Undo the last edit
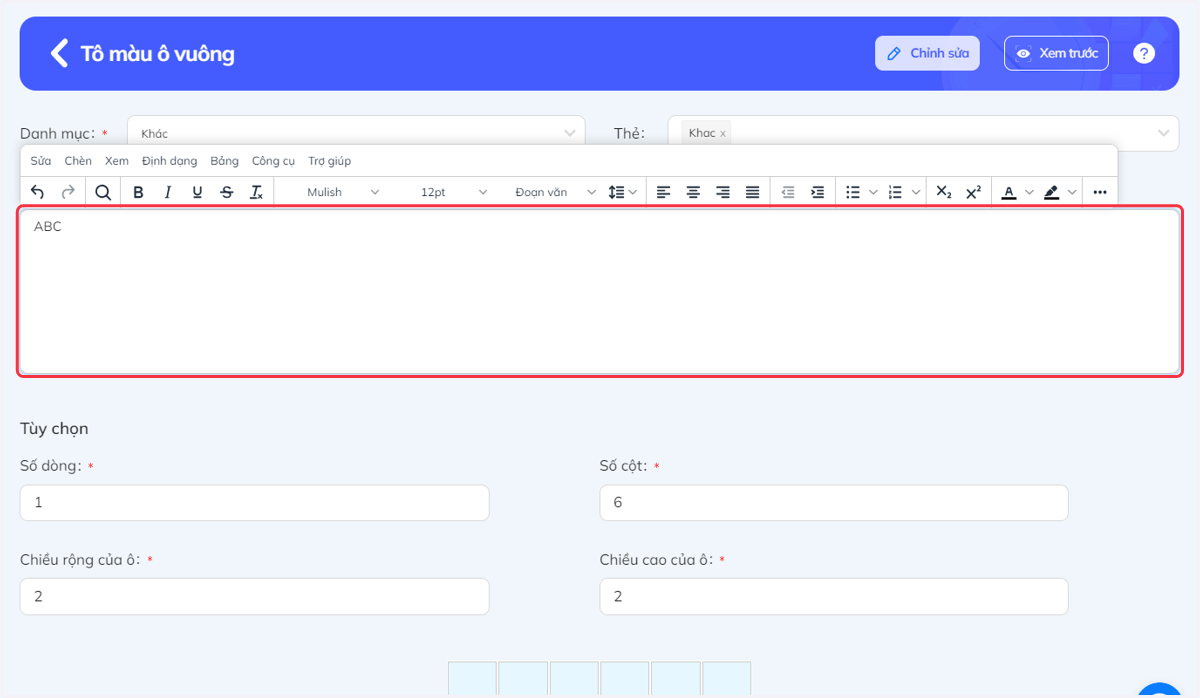The image size is (1200, 698). click(38, 192)
